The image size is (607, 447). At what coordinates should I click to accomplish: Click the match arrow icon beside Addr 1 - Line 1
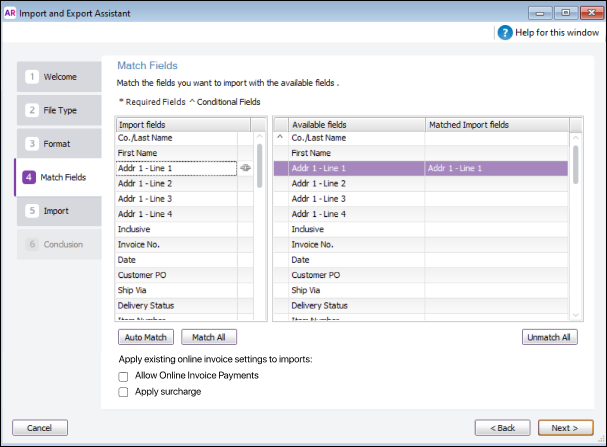tap(245, 168)
